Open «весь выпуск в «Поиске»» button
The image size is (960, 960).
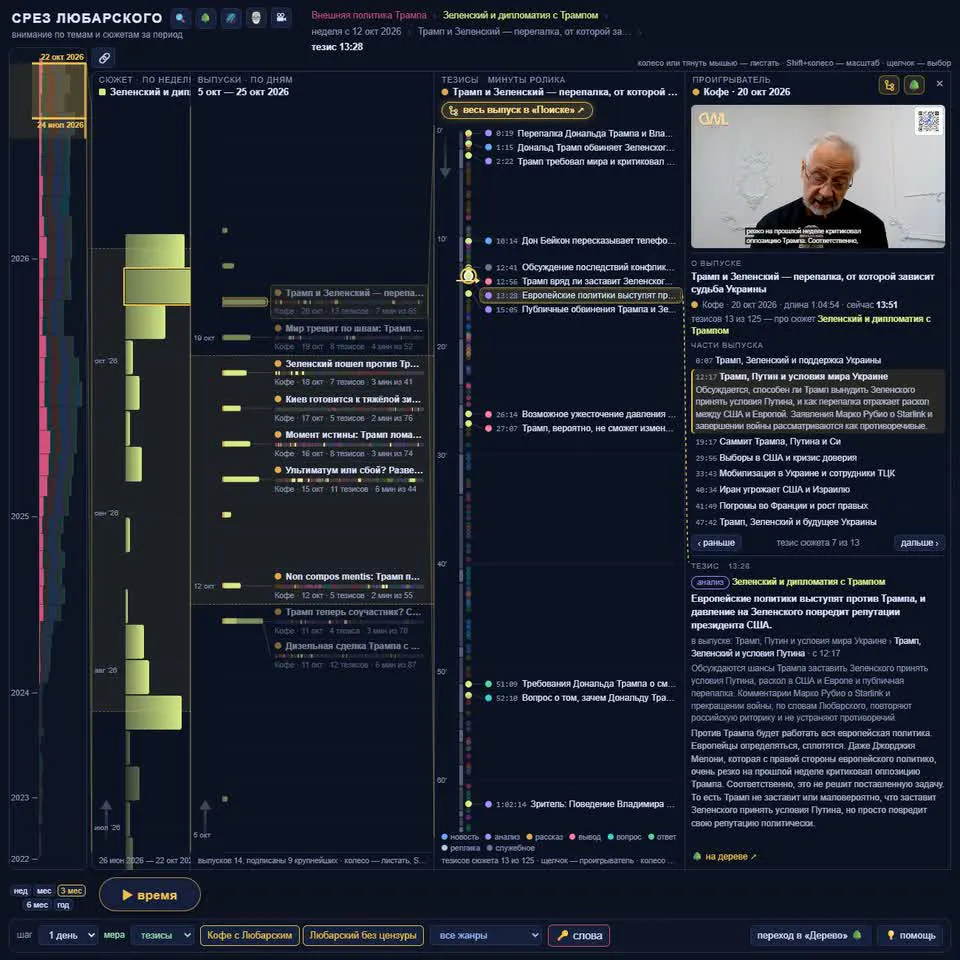point(517,110)
